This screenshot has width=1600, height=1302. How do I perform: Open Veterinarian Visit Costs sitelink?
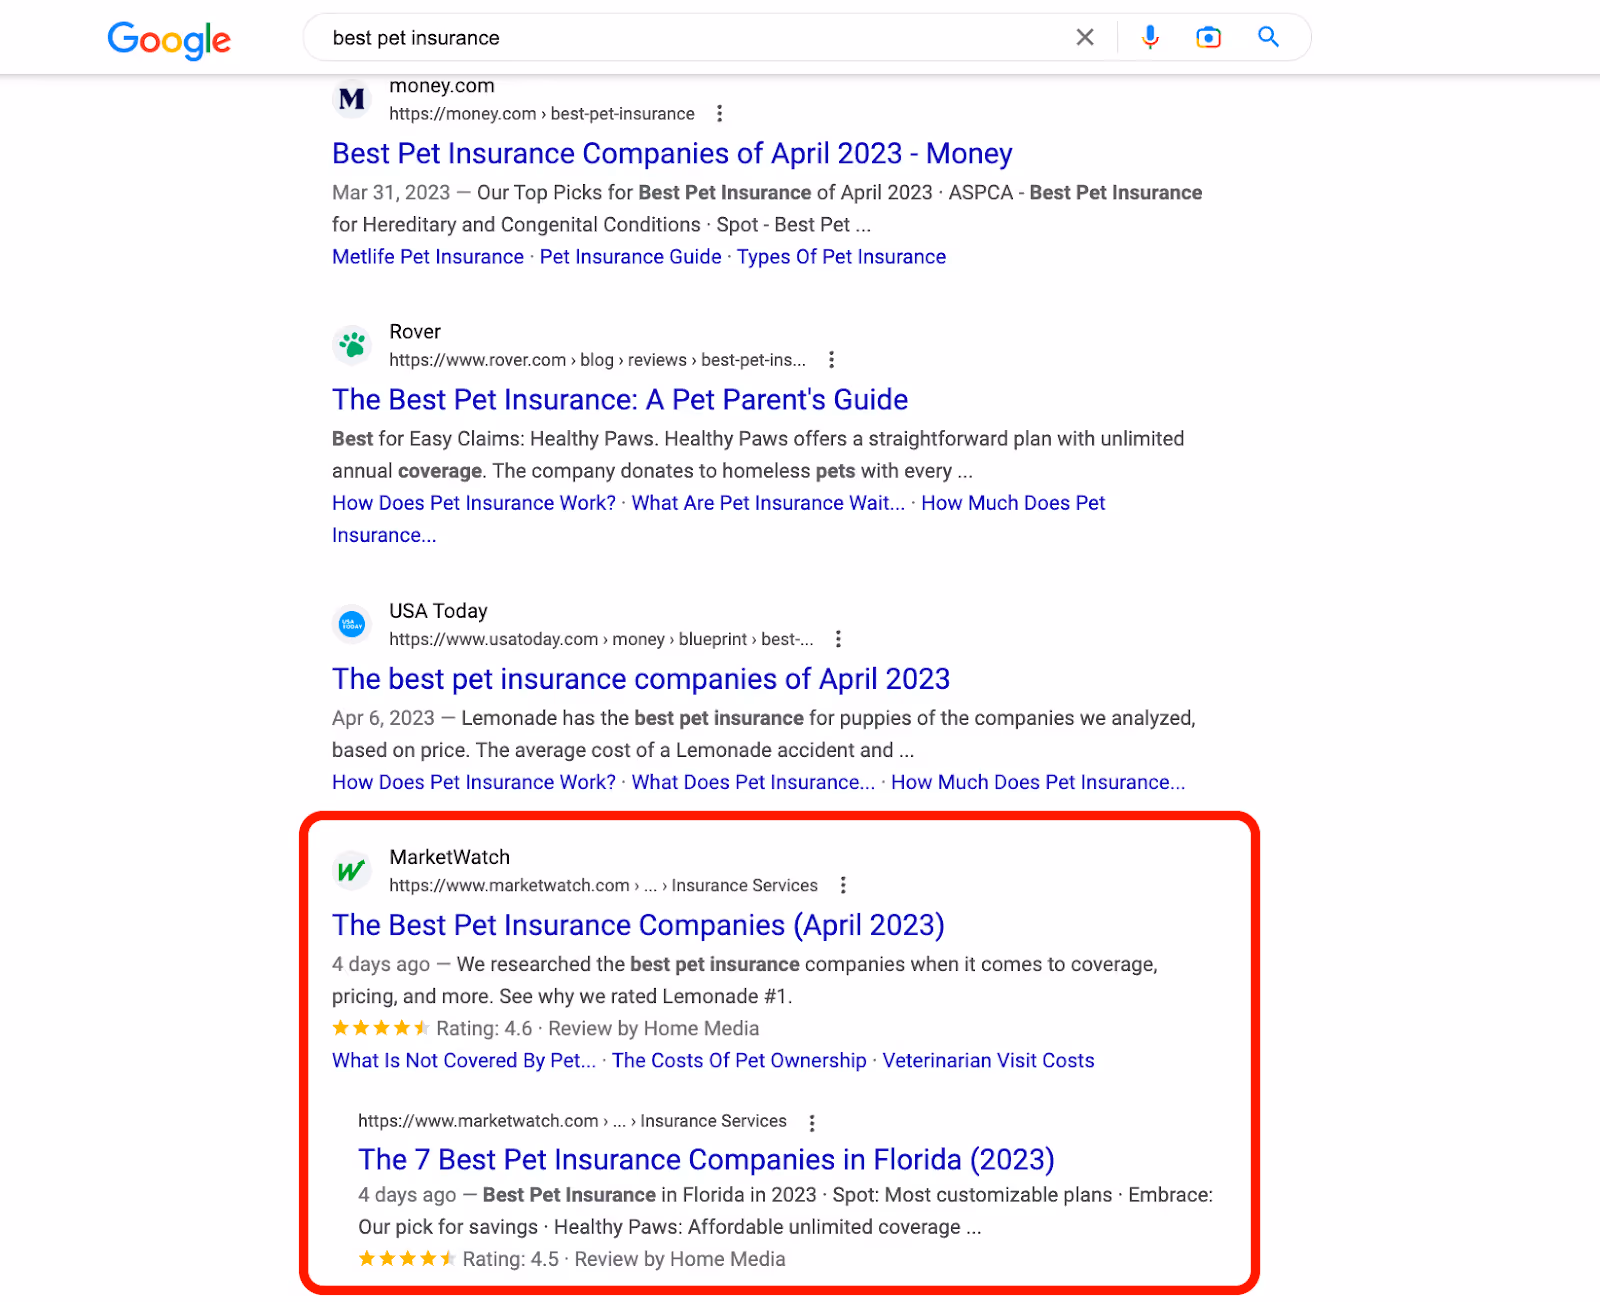988,1061
